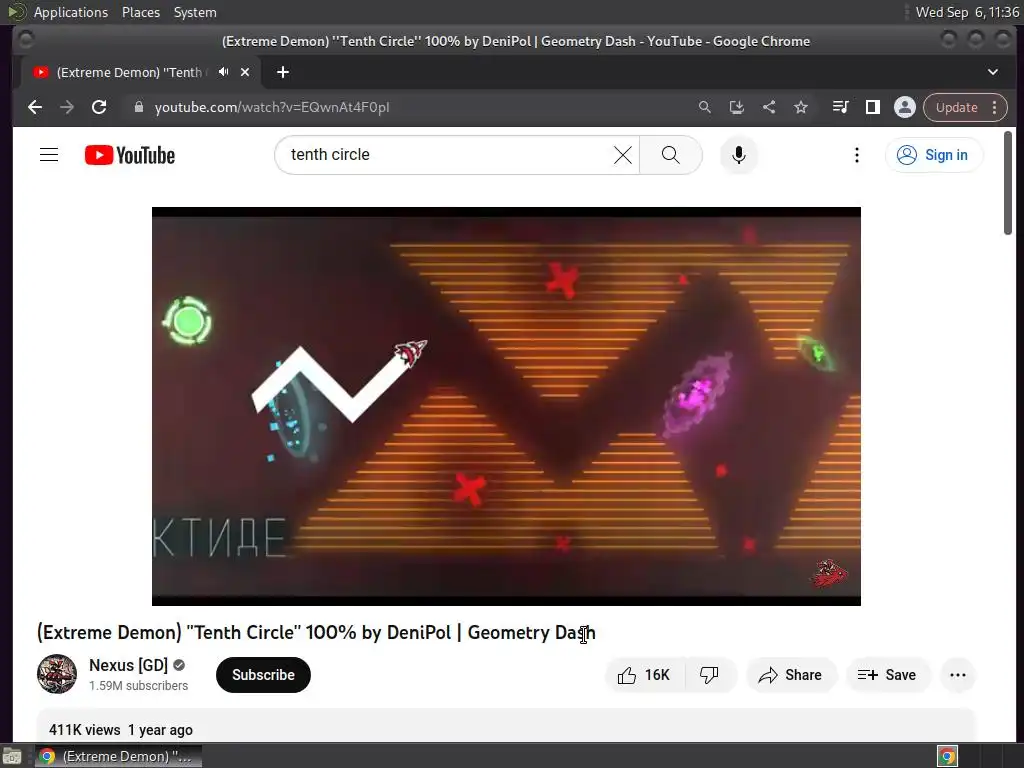Click the video player to pause
Screen dimensions: 1024x768
coord(506,406)
